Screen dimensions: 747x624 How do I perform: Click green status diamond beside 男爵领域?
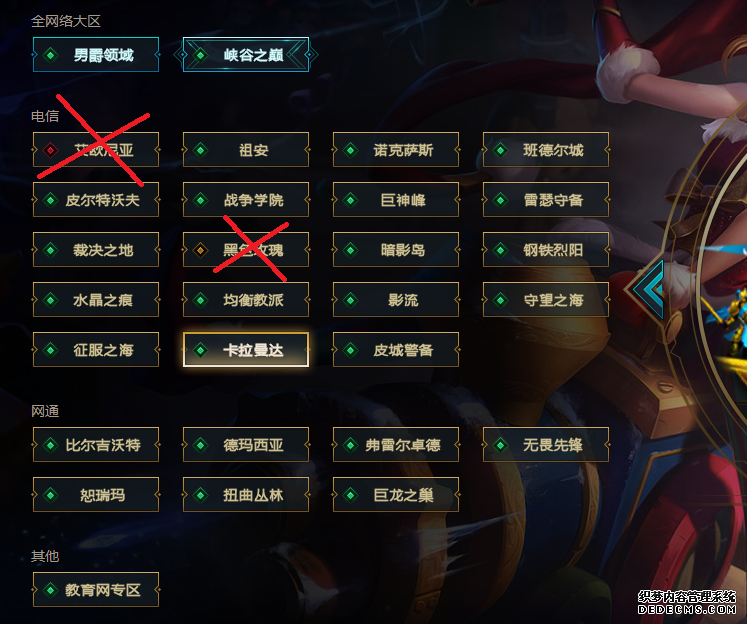pos(50,55)
